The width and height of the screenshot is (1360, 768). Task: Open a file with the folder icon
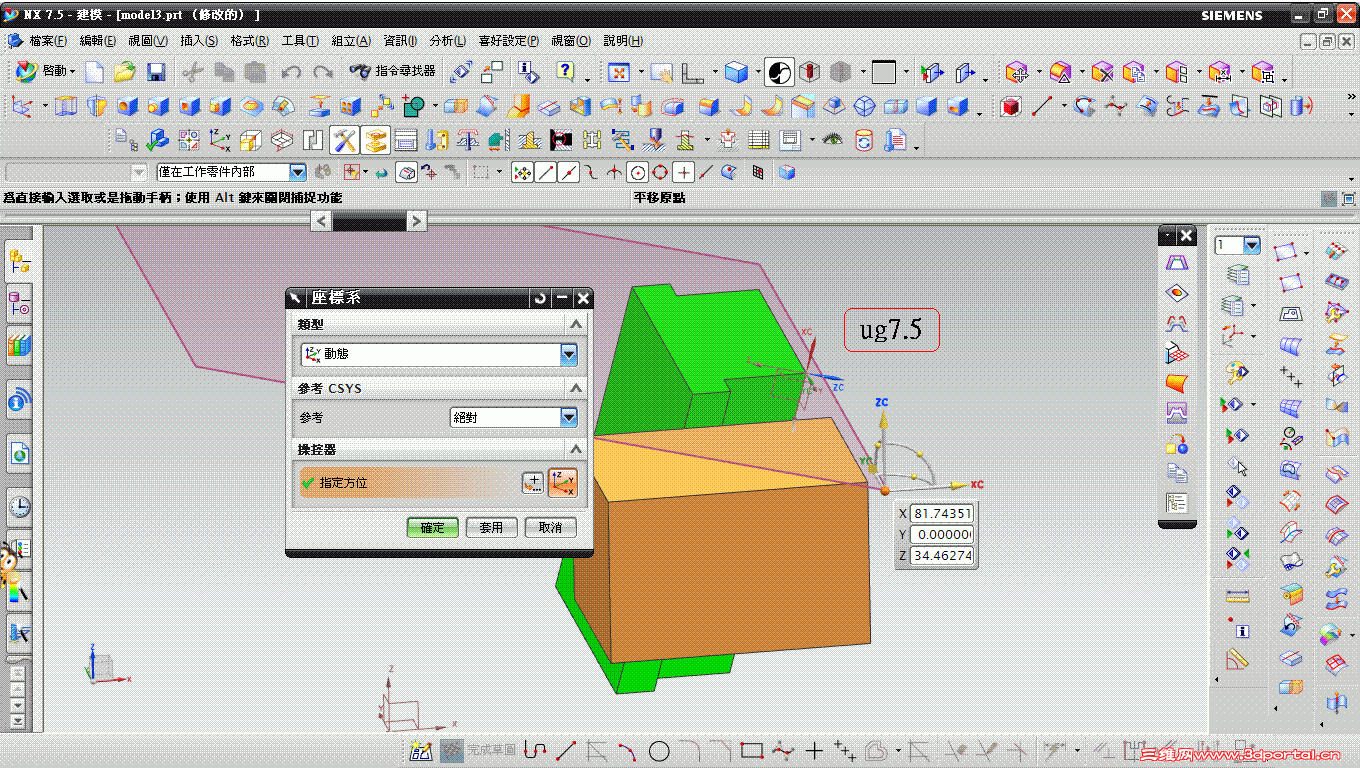click(x=125, y=72)
